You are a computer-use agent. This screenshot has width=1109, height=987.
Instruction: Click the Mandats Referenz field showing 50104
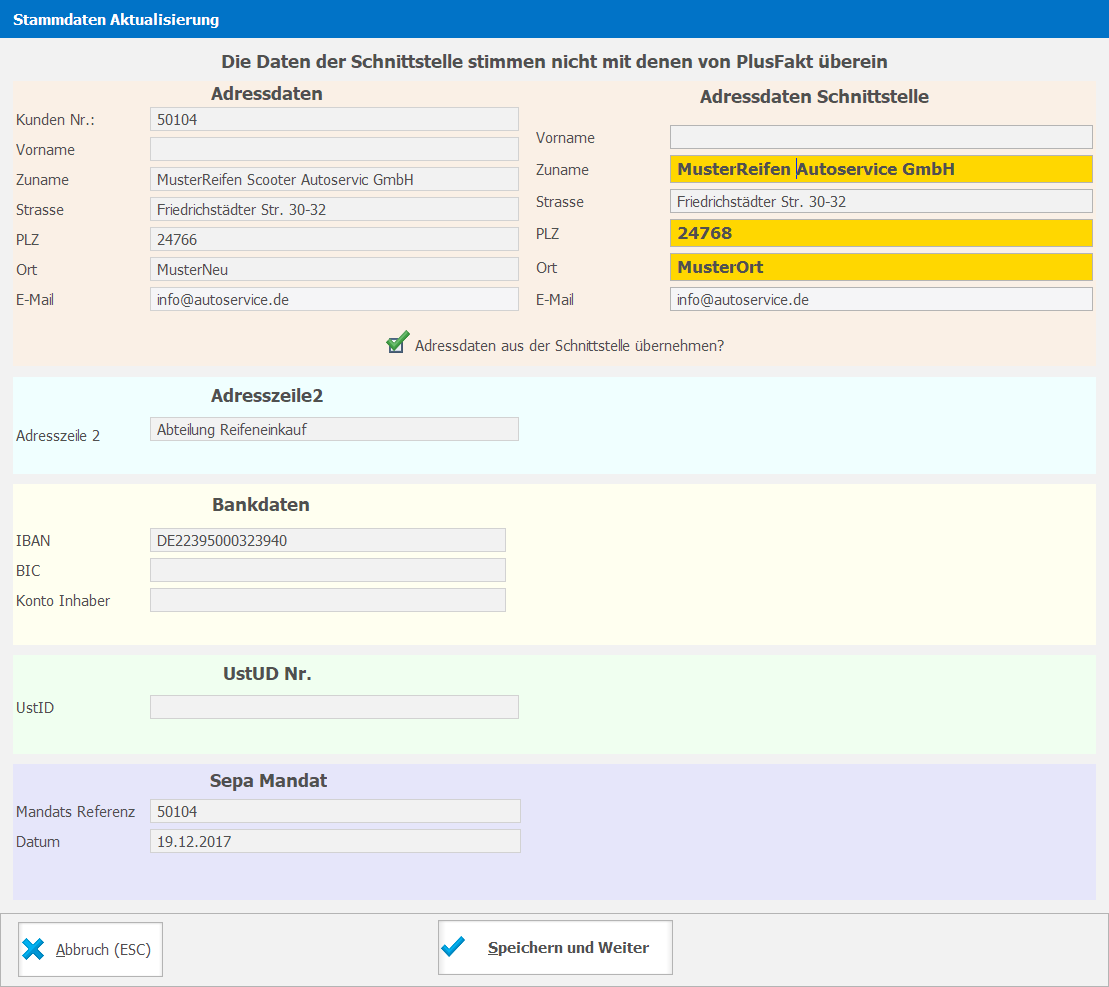[x=335, y=811]
